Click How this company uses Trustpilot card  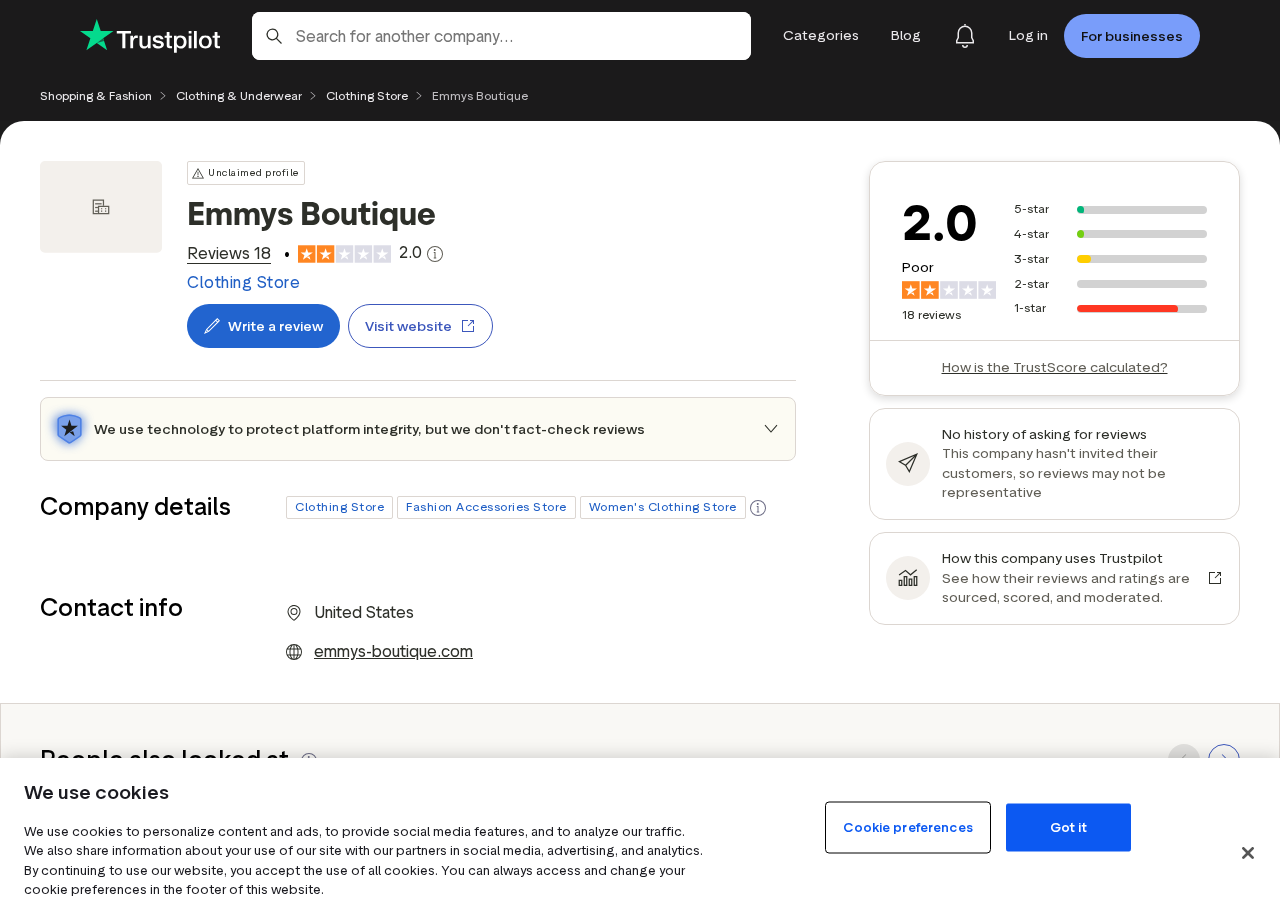pyautogui.click(x=1054, y=578)
